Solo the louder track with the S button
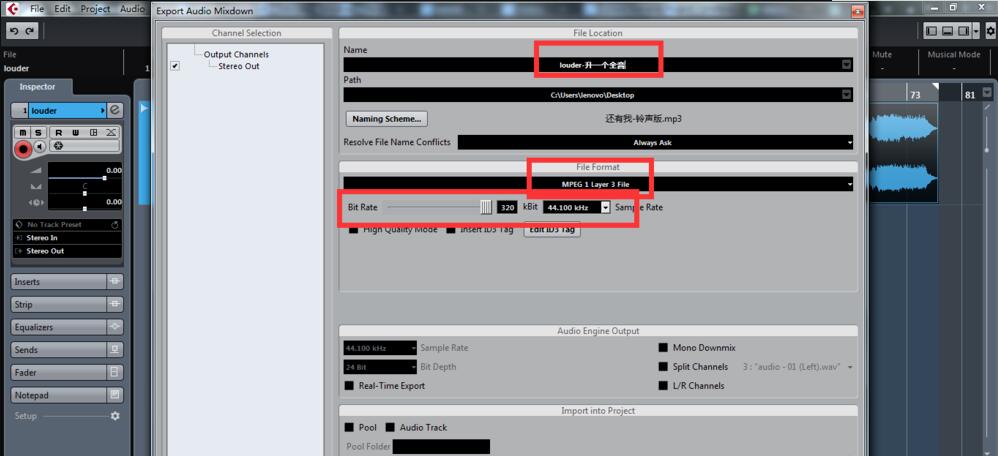This screenshot has height=456, width=998. [x=38, y=132]
